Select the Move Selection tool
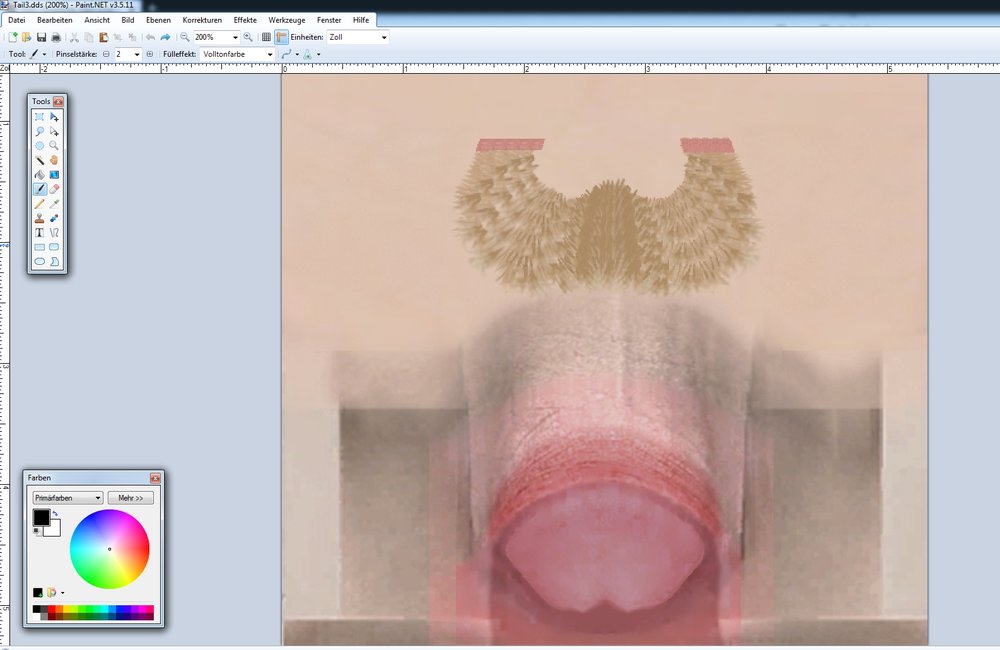Image resolution: width=1000 pixels, height=650 pixels. click(x=54, y=131)
